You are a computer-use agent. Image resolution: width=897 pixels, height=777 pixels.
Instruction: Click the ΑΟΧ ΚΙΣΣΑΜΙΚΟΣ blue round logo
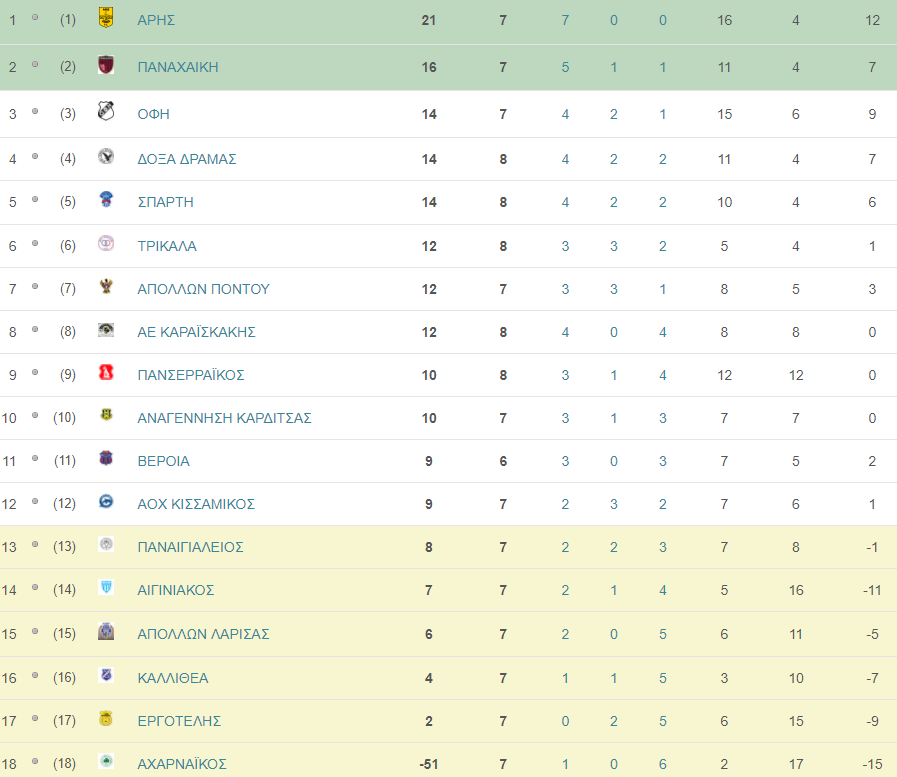coord(106,502)
